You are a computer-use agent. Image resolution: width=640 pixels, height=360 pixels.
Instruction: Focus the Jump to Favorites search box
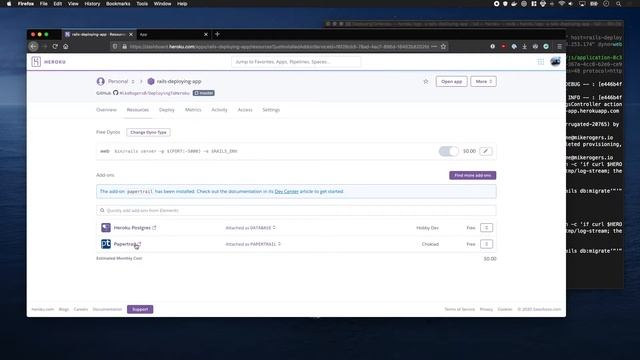[296, 62]
